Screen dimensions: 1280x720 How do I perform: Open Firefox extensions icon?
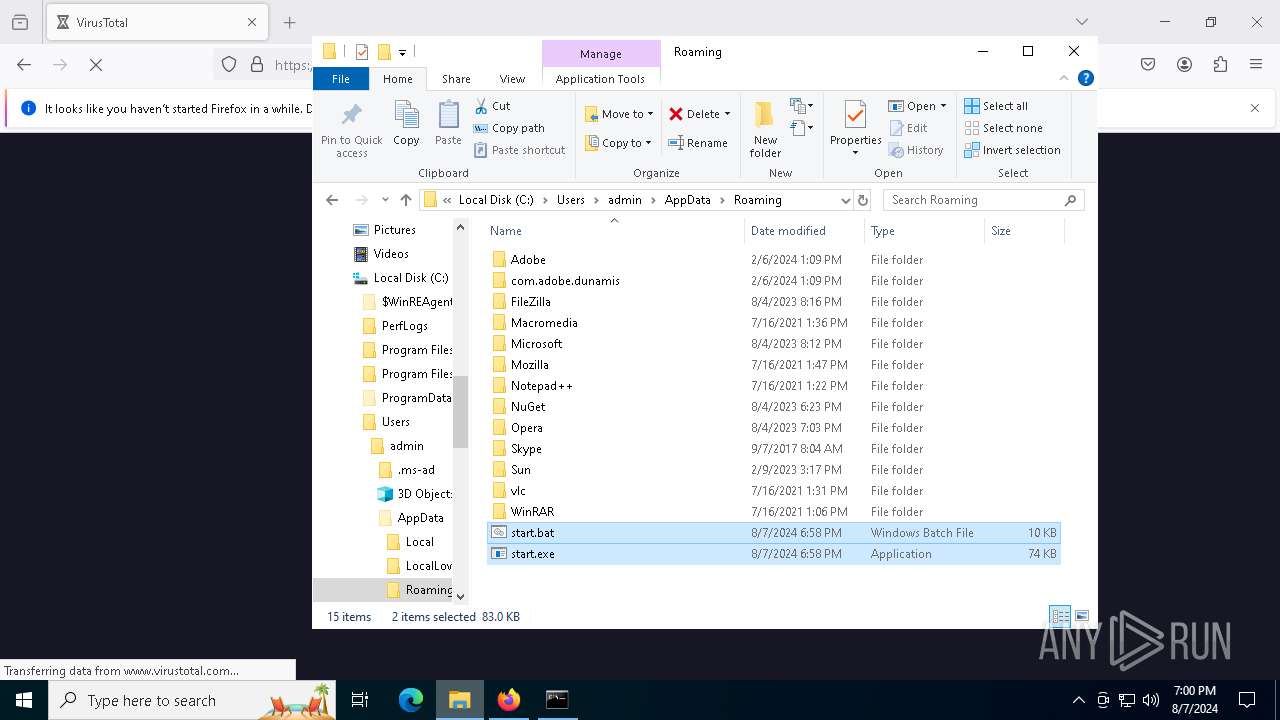(1220, 64)
